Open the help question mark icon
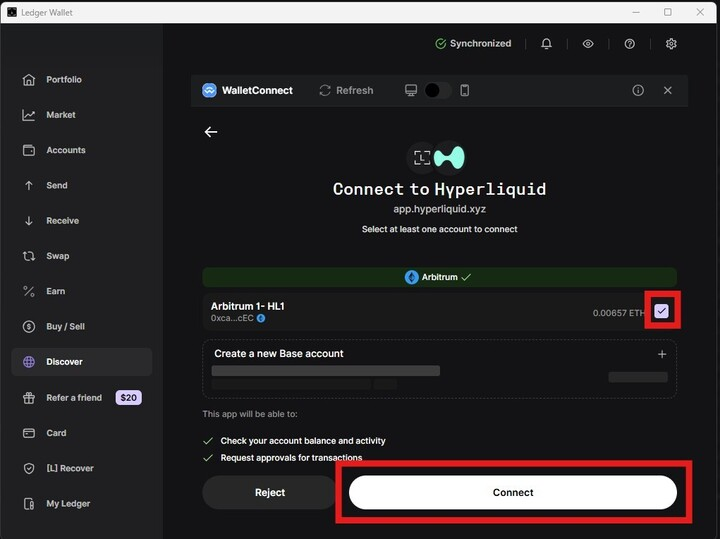This screenshot has height=539, width=720. click(x=630, y=44)
